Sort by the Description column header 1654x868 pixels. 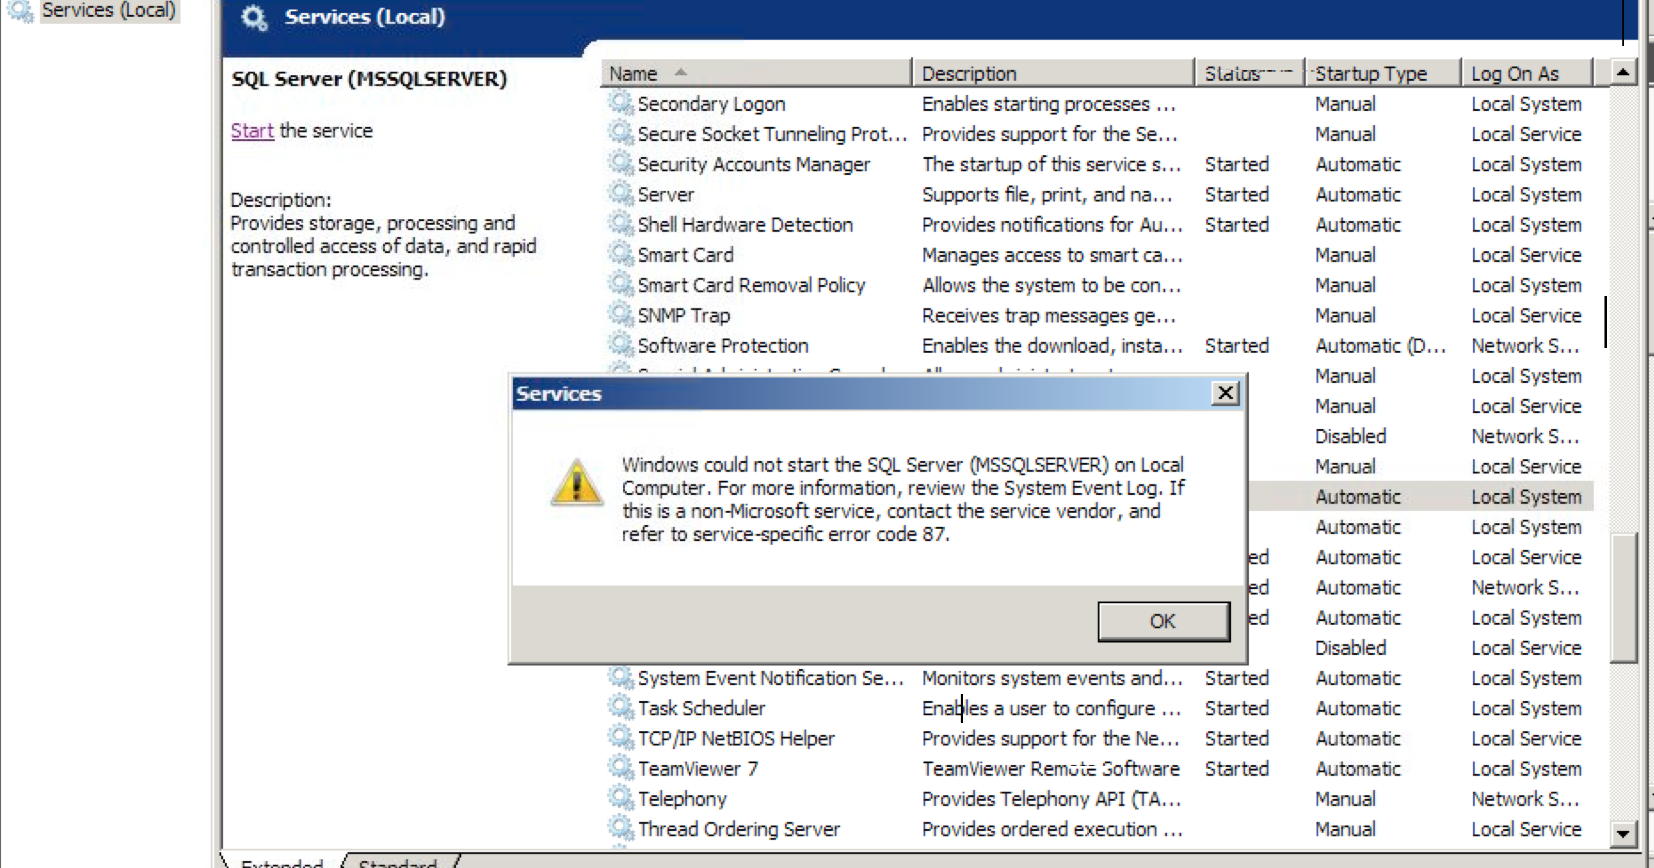click(1053, 73)
